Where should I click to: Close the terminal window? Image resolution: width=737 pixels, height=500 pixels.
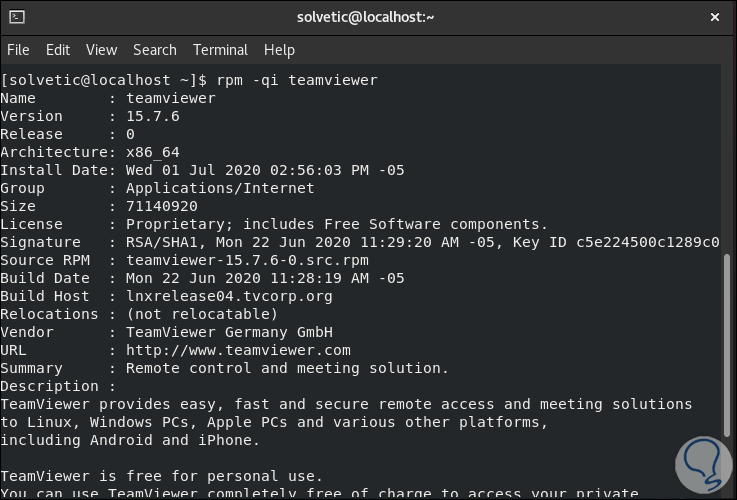(715, 17)
